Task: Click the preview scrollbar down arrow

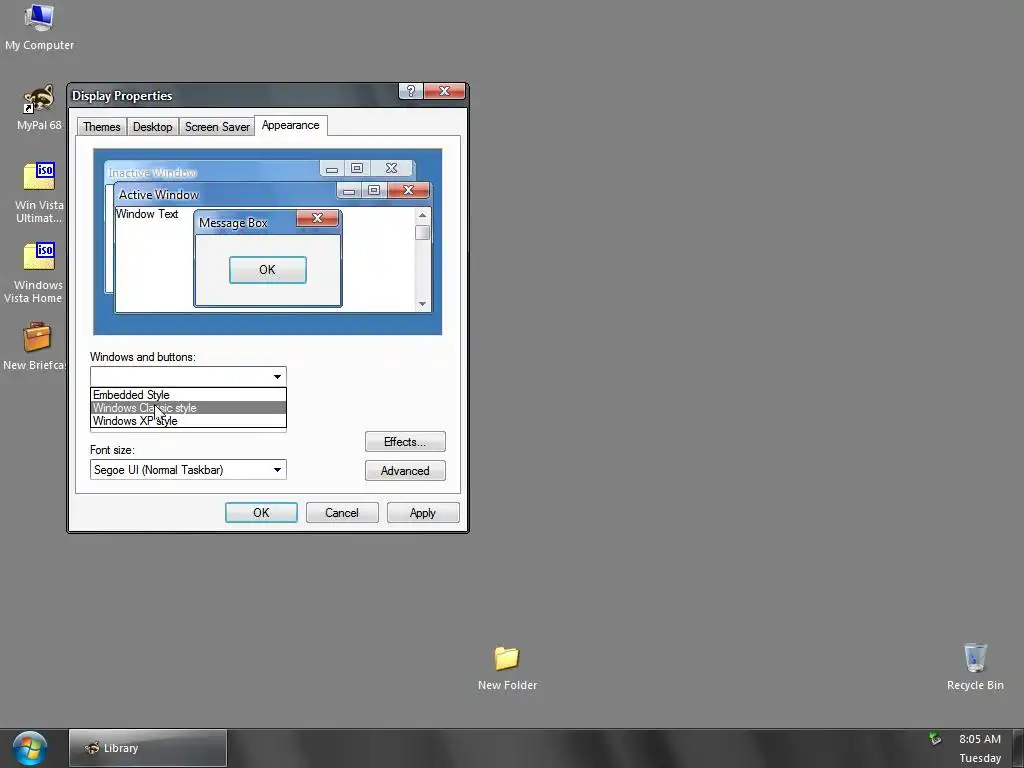Action: (x=423, y=304)
